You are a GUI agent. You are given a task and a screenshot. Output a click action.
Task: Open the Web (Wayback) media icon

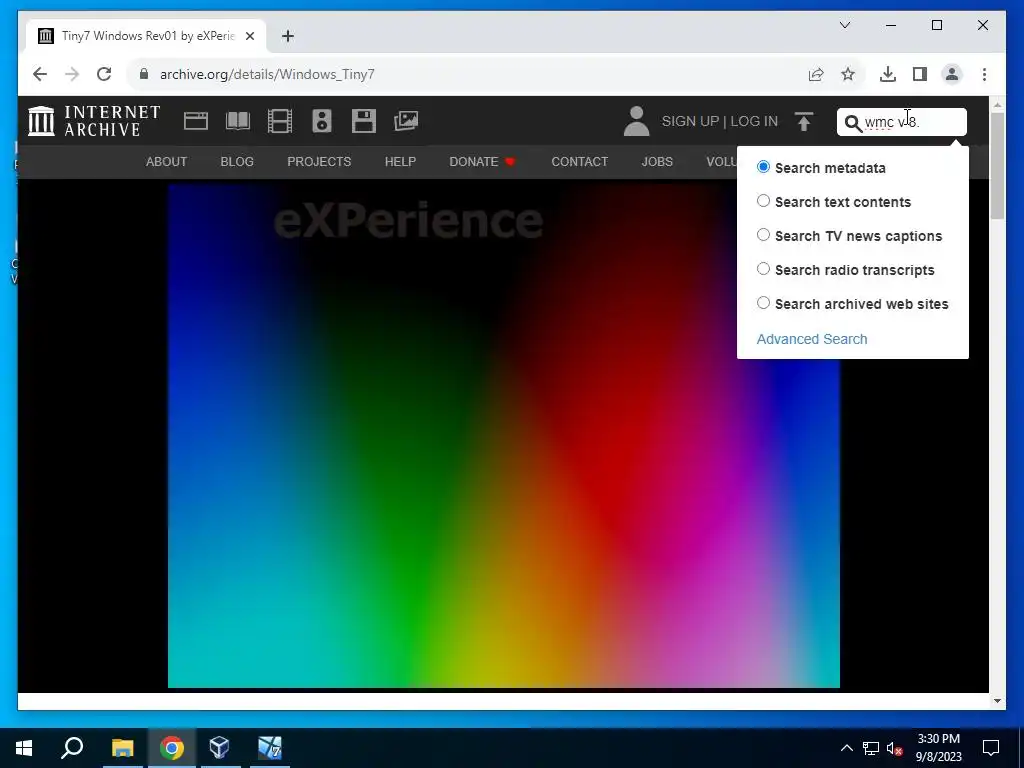[x=196, y=121]
